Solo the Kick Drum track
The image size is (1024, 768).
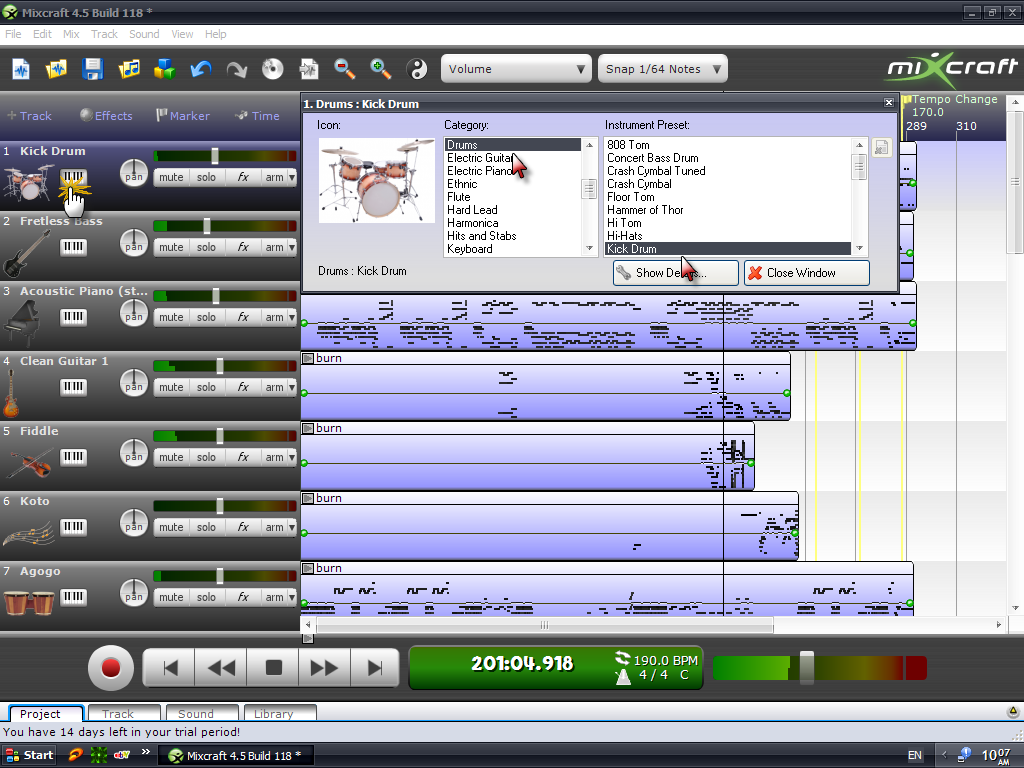pyautogui.click(x=206, y=177)
